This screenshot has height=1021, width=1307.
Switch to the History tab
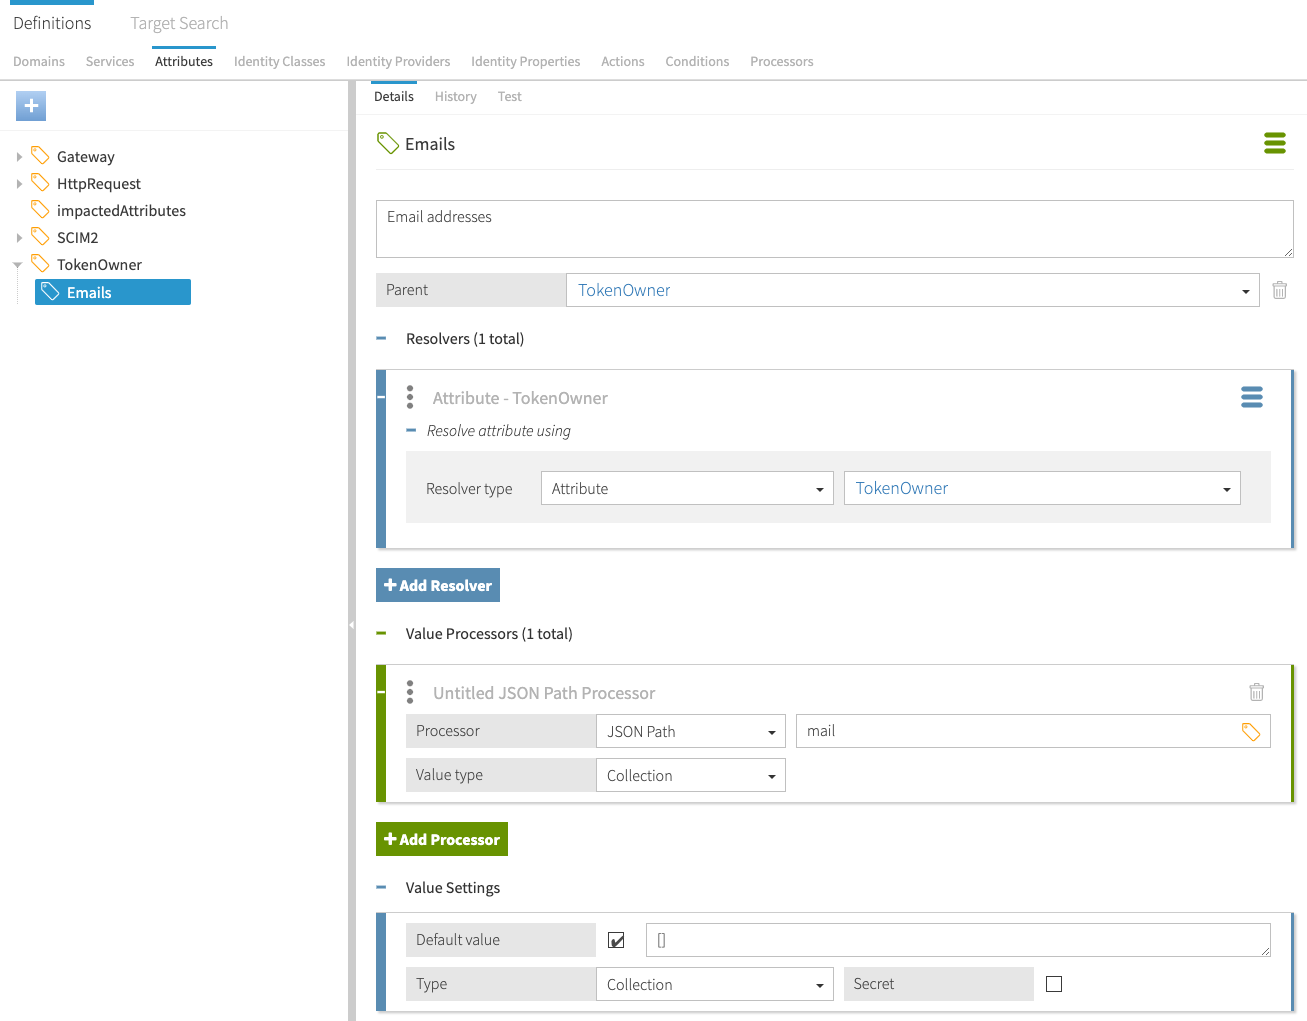coord(455,96)
